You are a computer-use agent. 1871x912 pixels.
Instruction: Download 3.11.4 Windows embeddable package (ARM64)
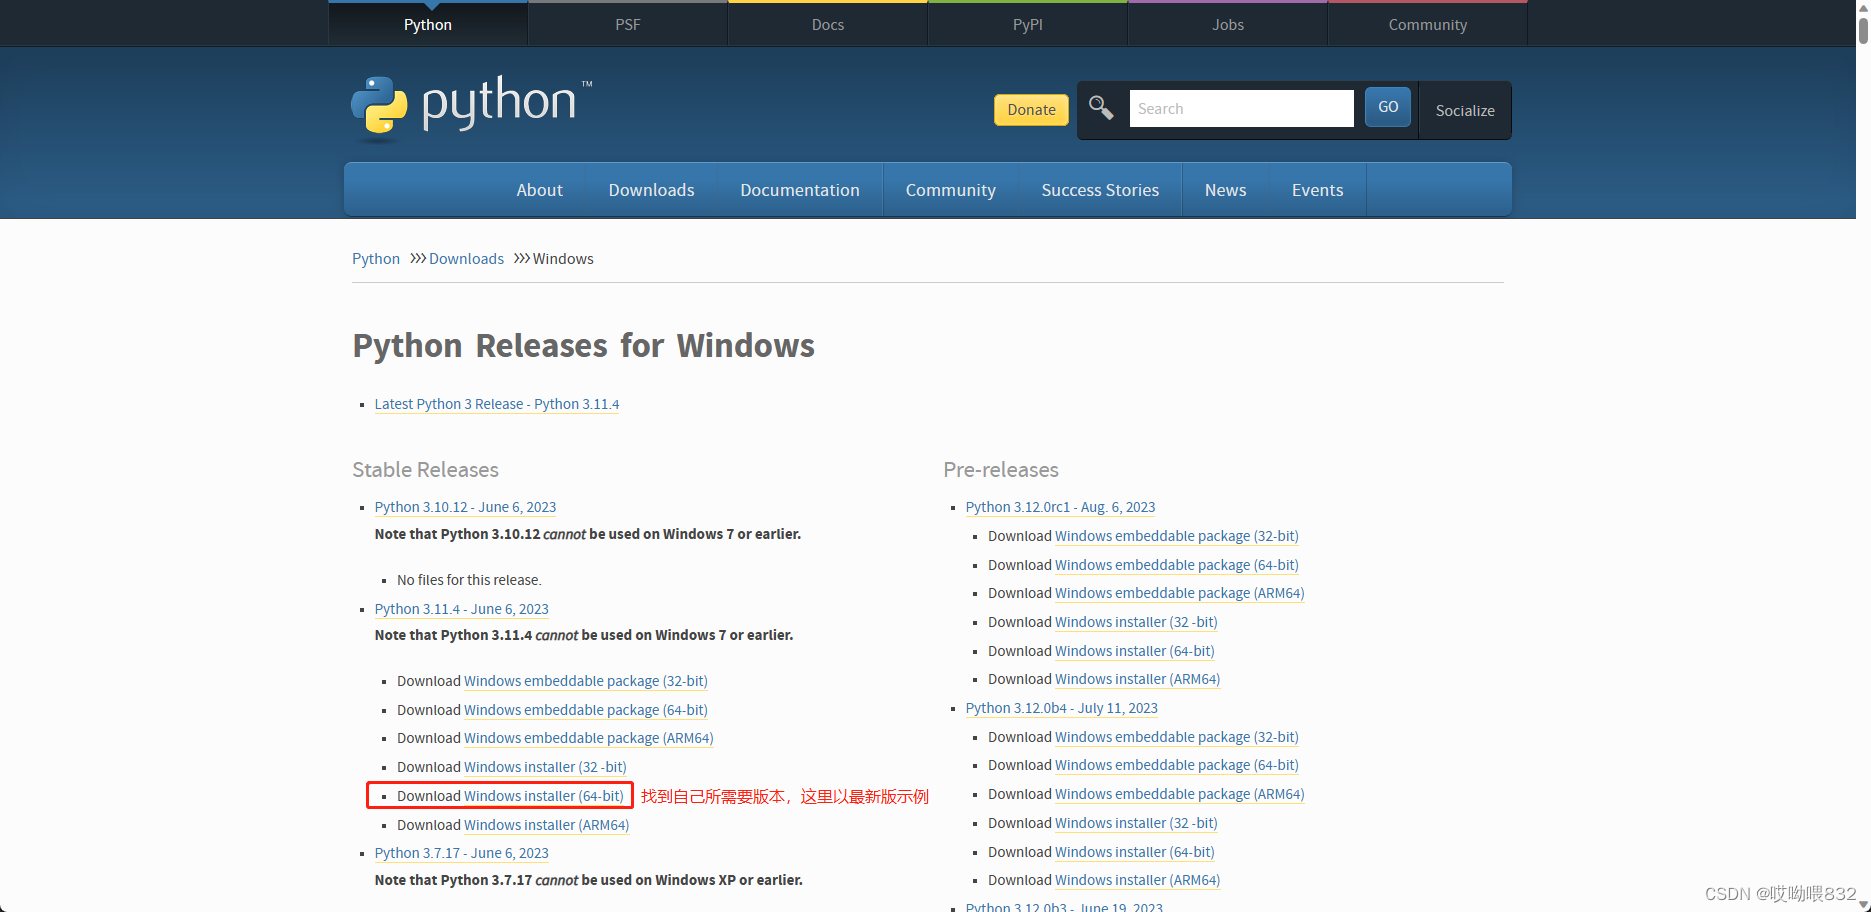pyautogui.click(x=589, y=738)
